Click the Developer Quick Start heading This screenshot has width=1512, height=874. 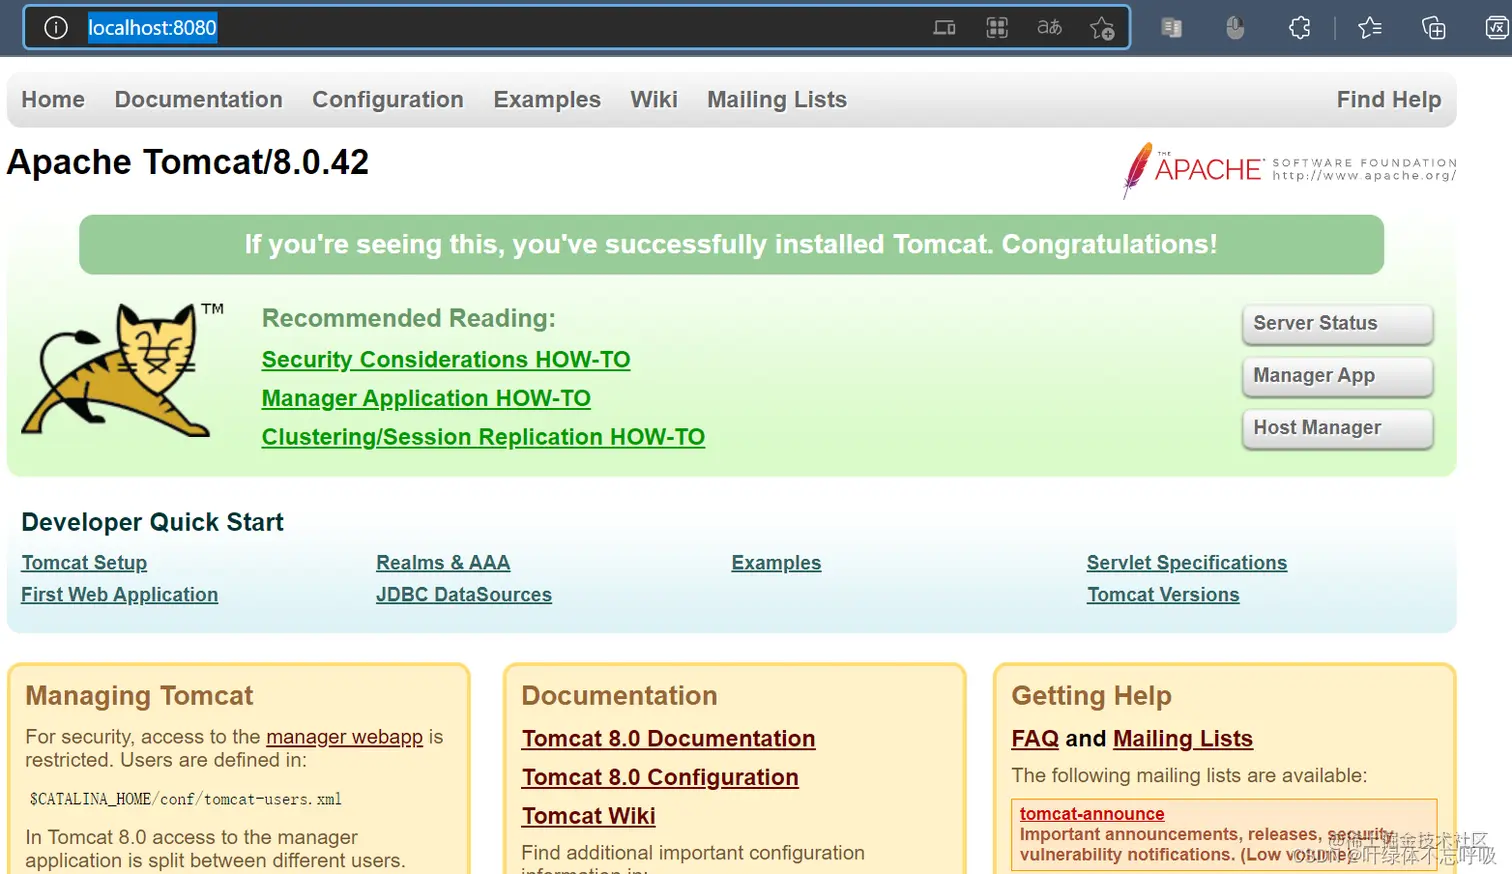[152, 523]
